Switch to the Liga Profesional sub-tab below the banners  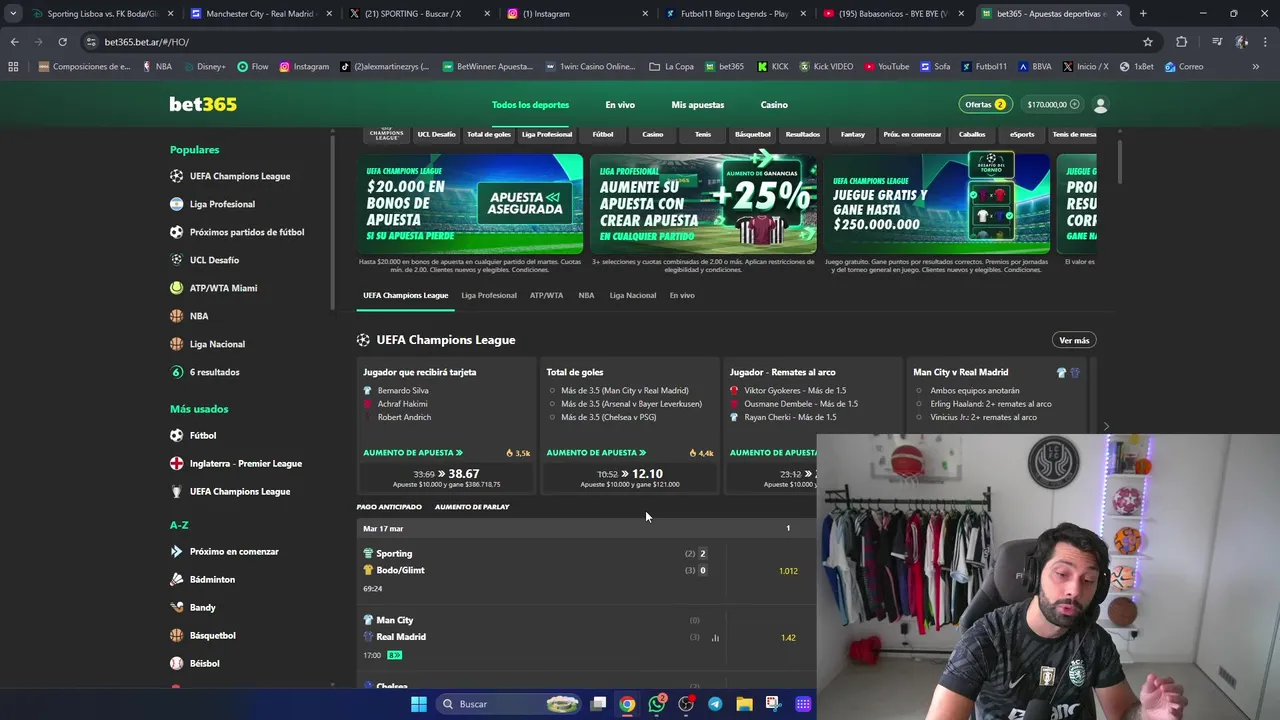(489, 295)
